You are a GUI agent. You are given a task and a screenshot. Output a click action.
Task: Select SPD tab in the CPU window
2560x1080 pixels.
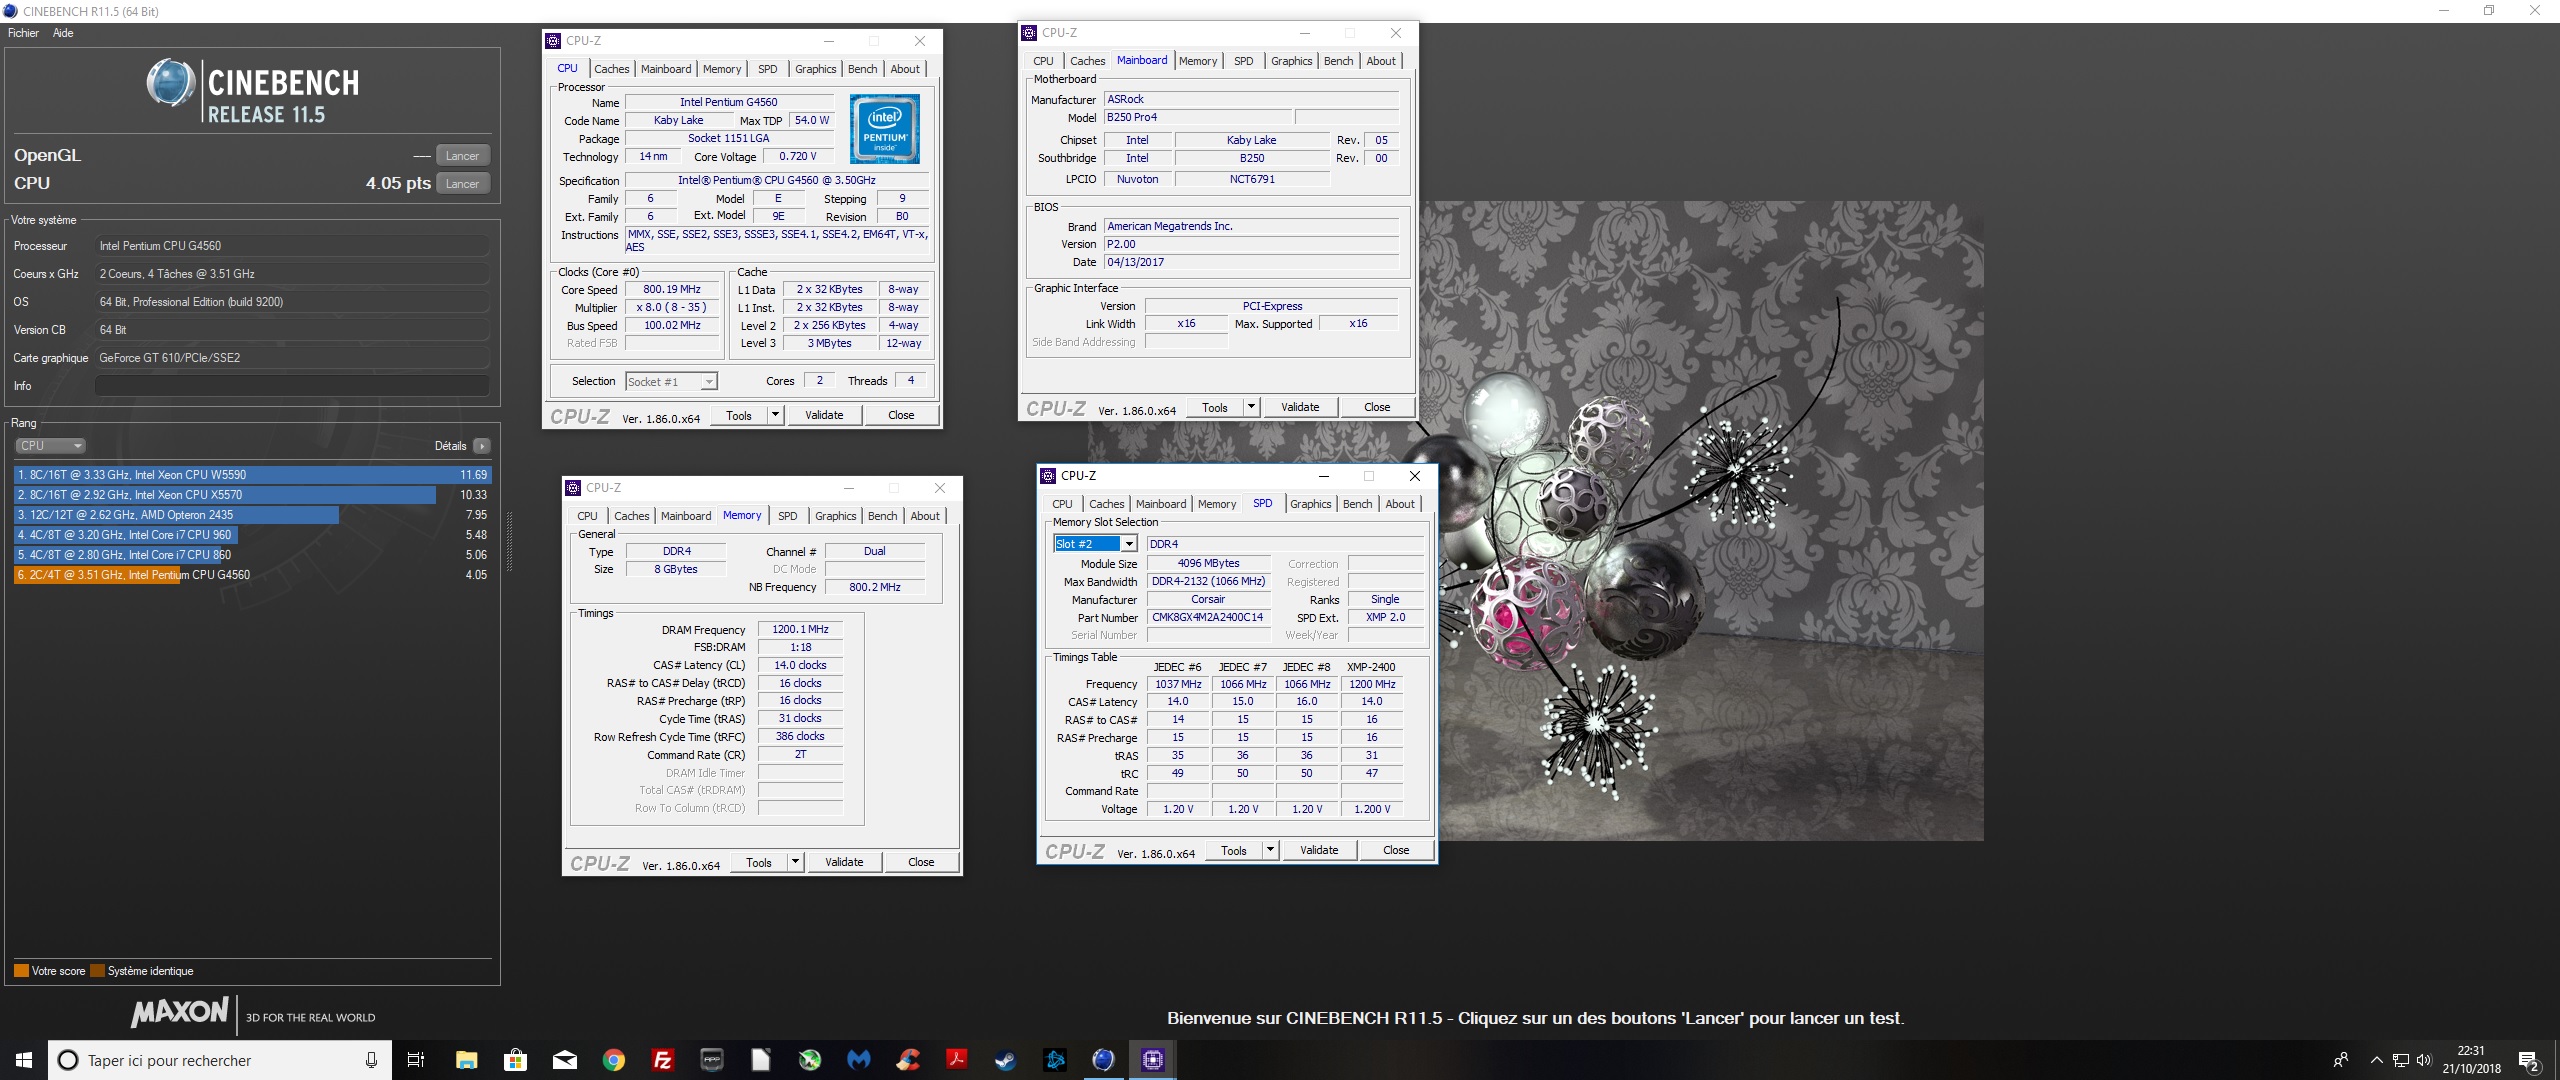[767, 69]
